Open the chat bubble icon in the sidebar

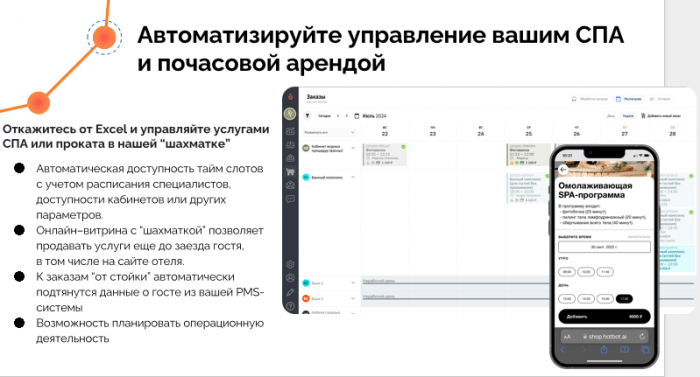(290, 199)
